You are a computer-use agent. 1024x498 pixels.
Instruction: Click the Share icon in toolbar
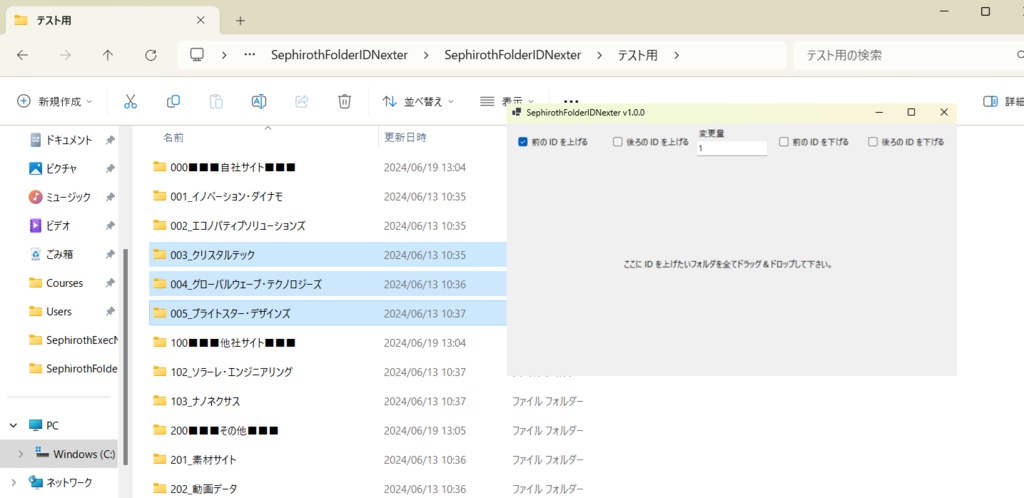302,101
